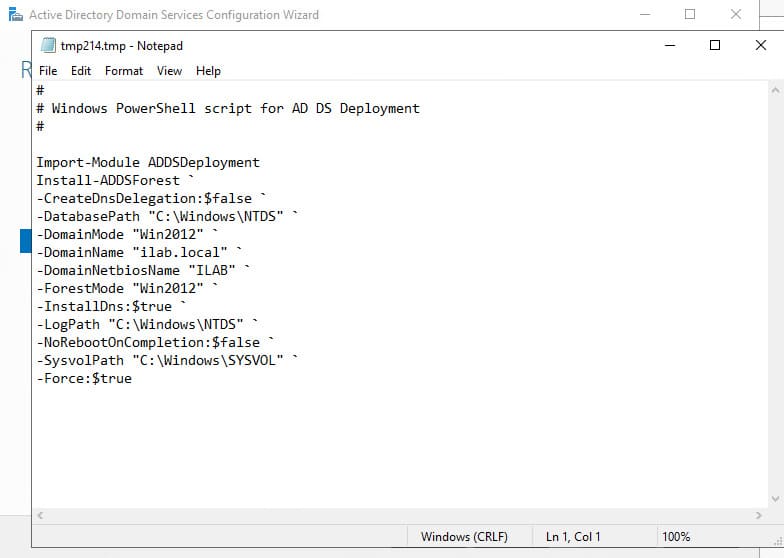This screenshot has width=784, height=558.
Task: Click the horizontal scrollbar right arrow
Action: coord(758,516)
